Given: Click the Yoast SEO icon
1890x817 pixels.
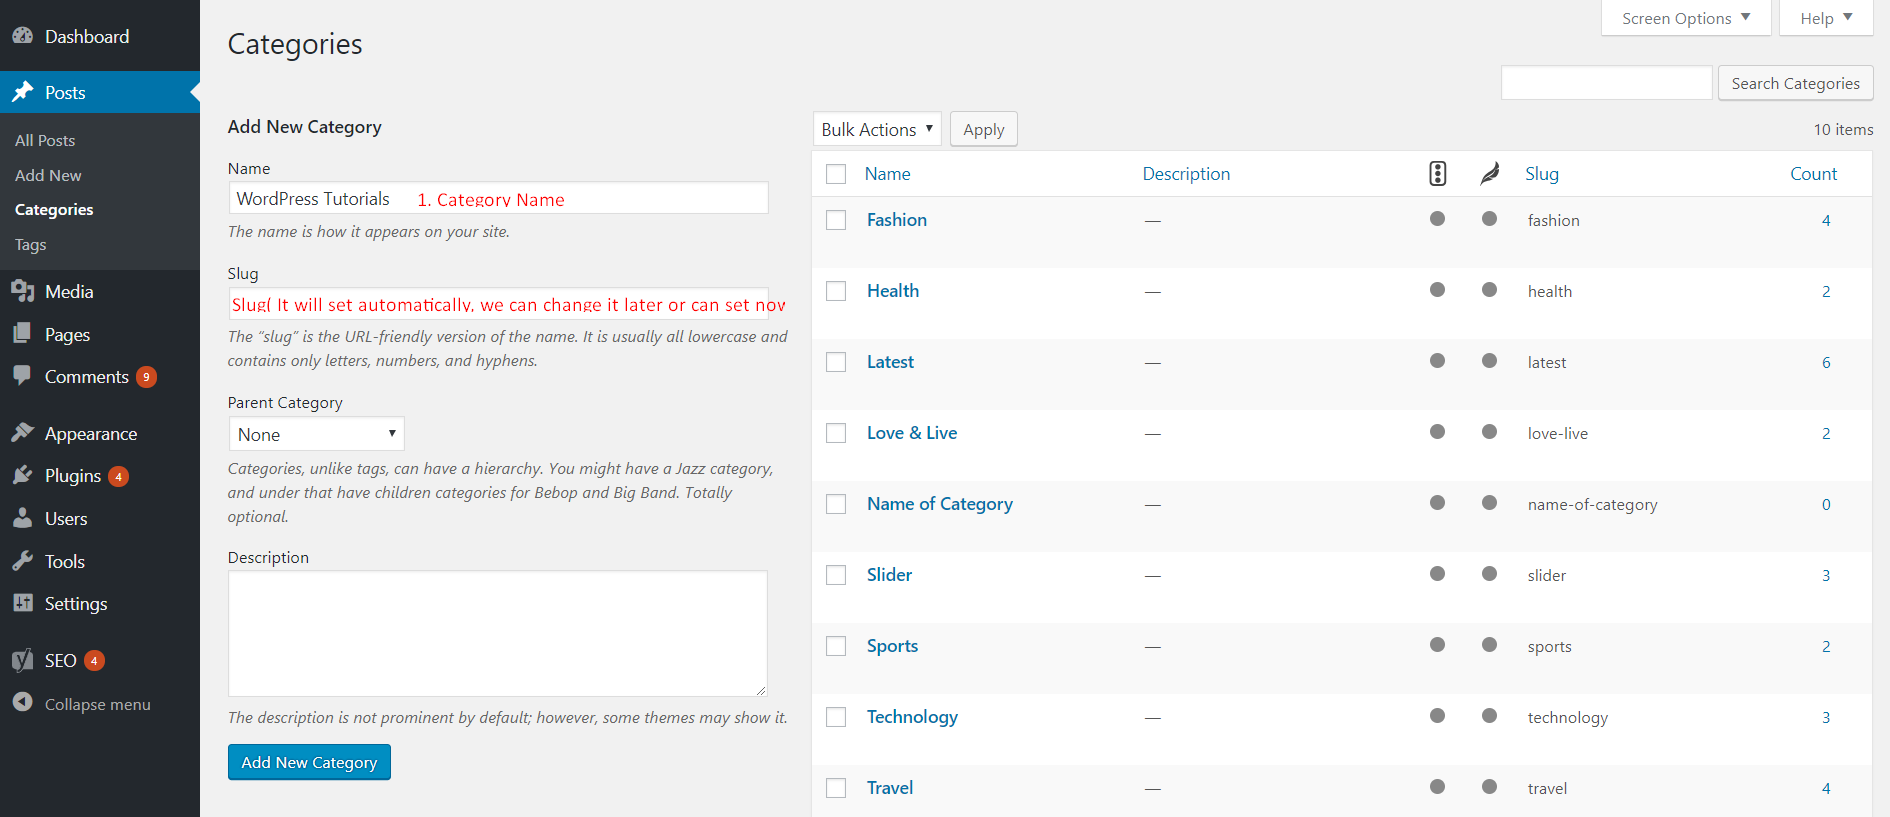Looking at the screenshot, I should (22, 660).
